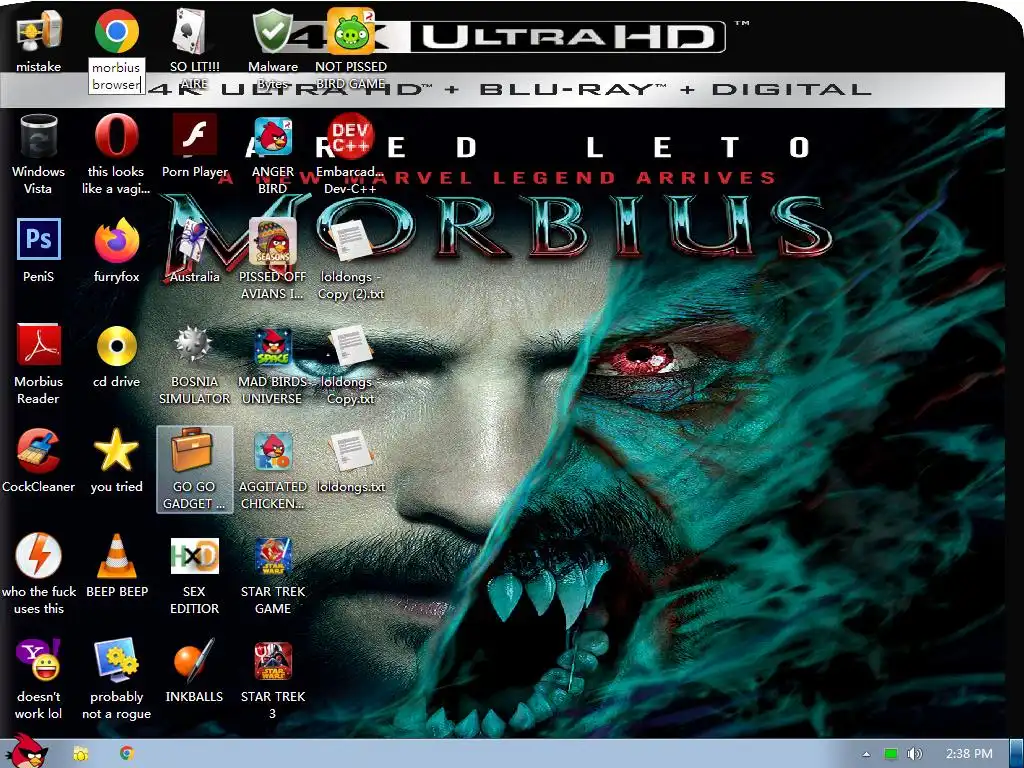The image size is (1024, 768).
Task: Open the Embarcadero Dev-C++ shortcut
Action: pos(351,136)
